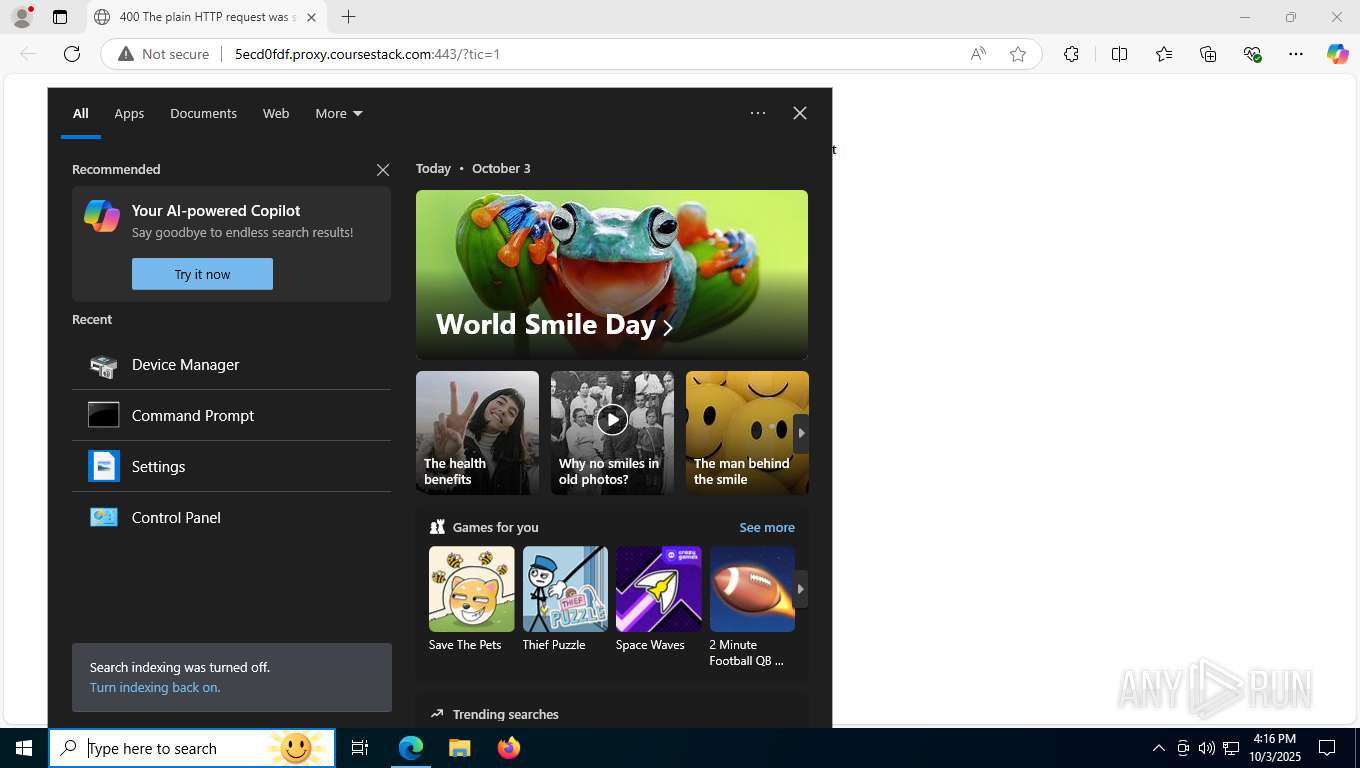Open the World Smile Day feature

tap(612, 275)
